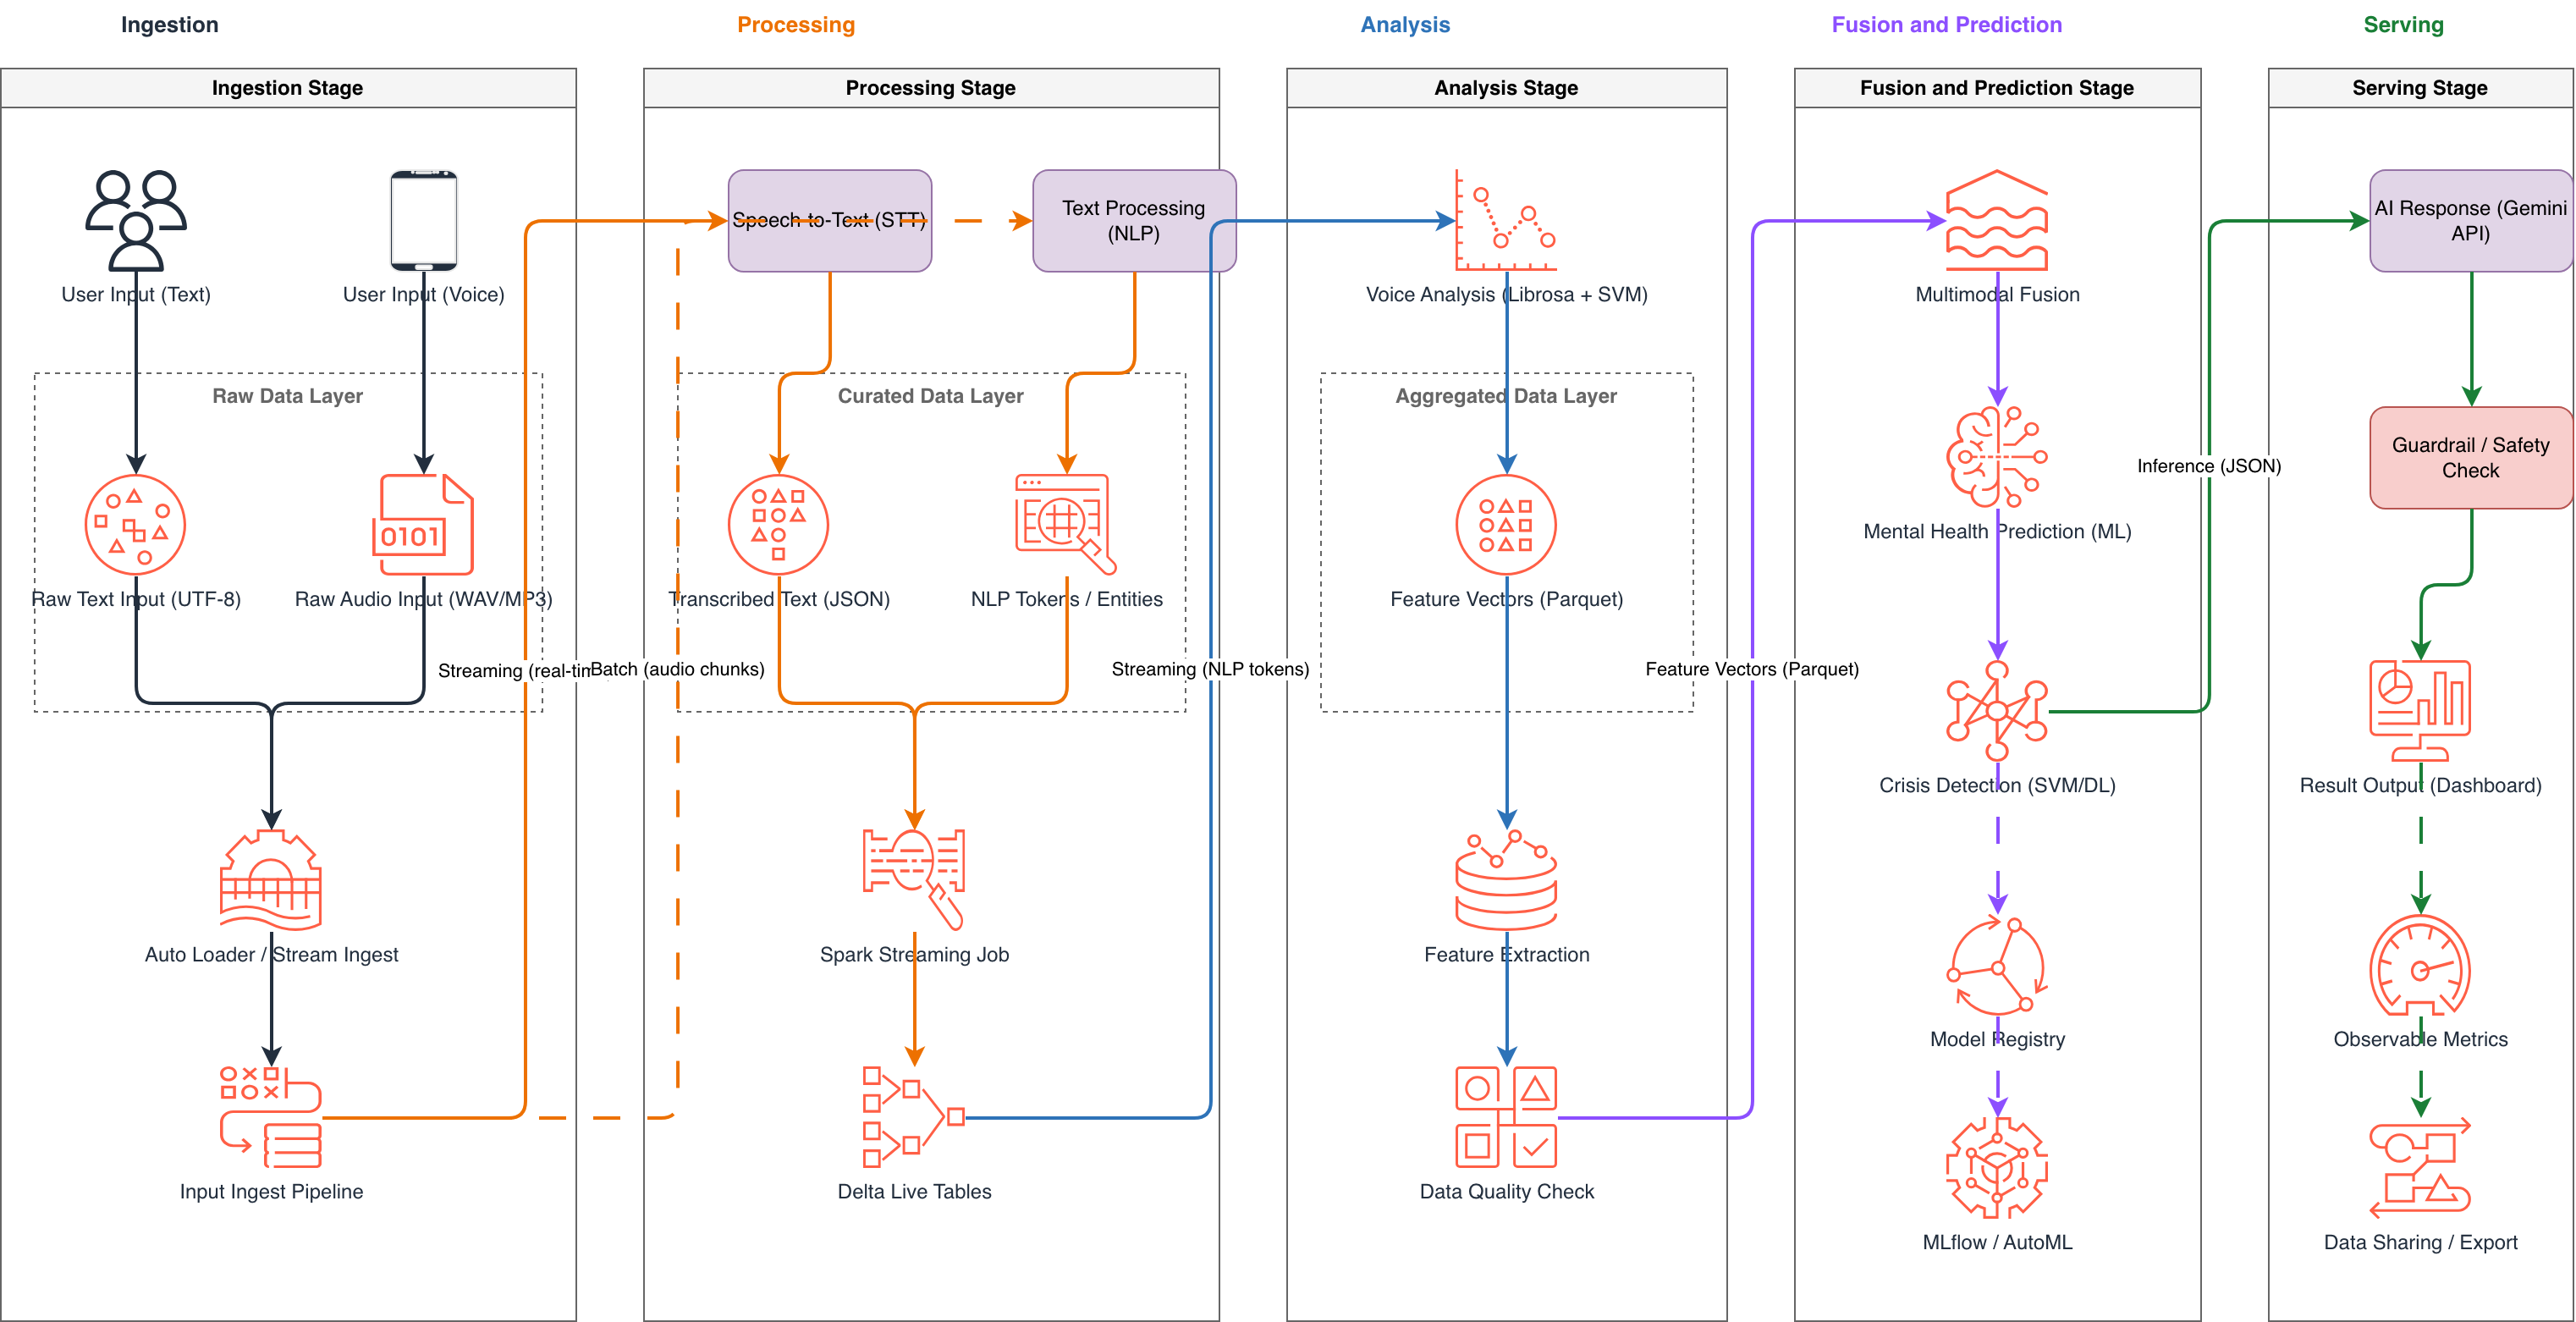Click the dark Ingestion title text
This screenshot has height=1322, width=2576.
pos(170,25)
